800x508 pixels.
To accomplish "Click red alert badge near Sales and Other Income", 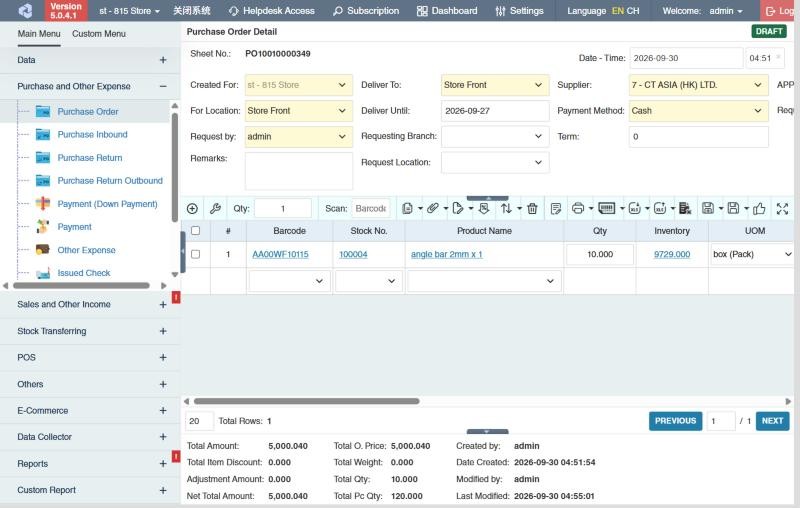I will pos(176,297).
